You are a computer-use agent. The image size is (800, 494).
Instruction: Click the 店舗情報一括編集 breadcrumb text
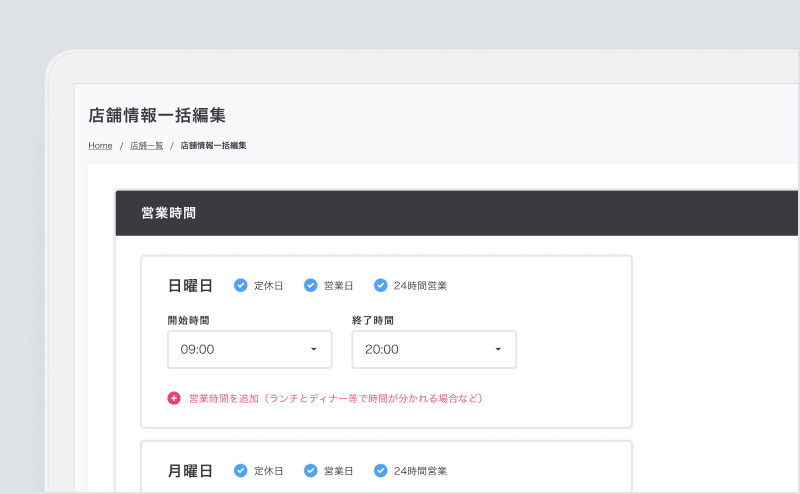point(213,145)
